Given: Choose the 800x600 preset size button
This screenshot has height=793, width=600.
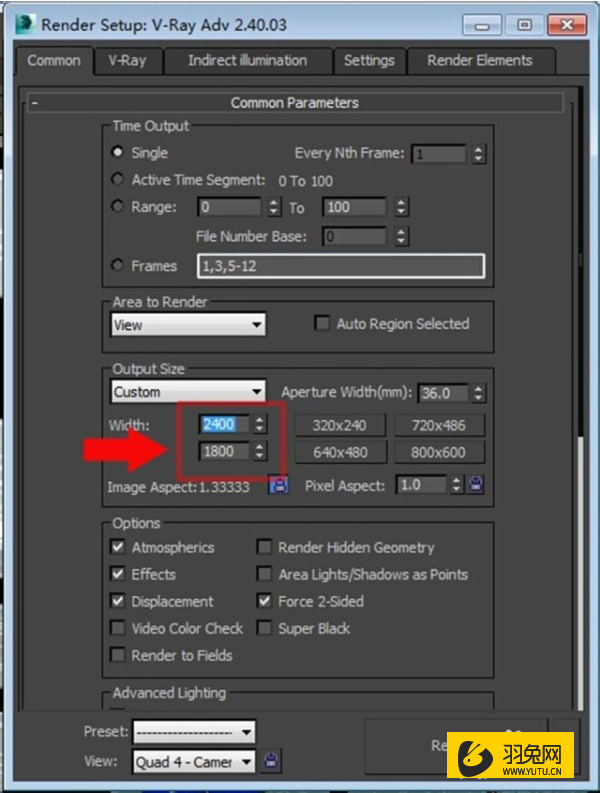Looking at the screenshot, I should (x=439, y=452).
